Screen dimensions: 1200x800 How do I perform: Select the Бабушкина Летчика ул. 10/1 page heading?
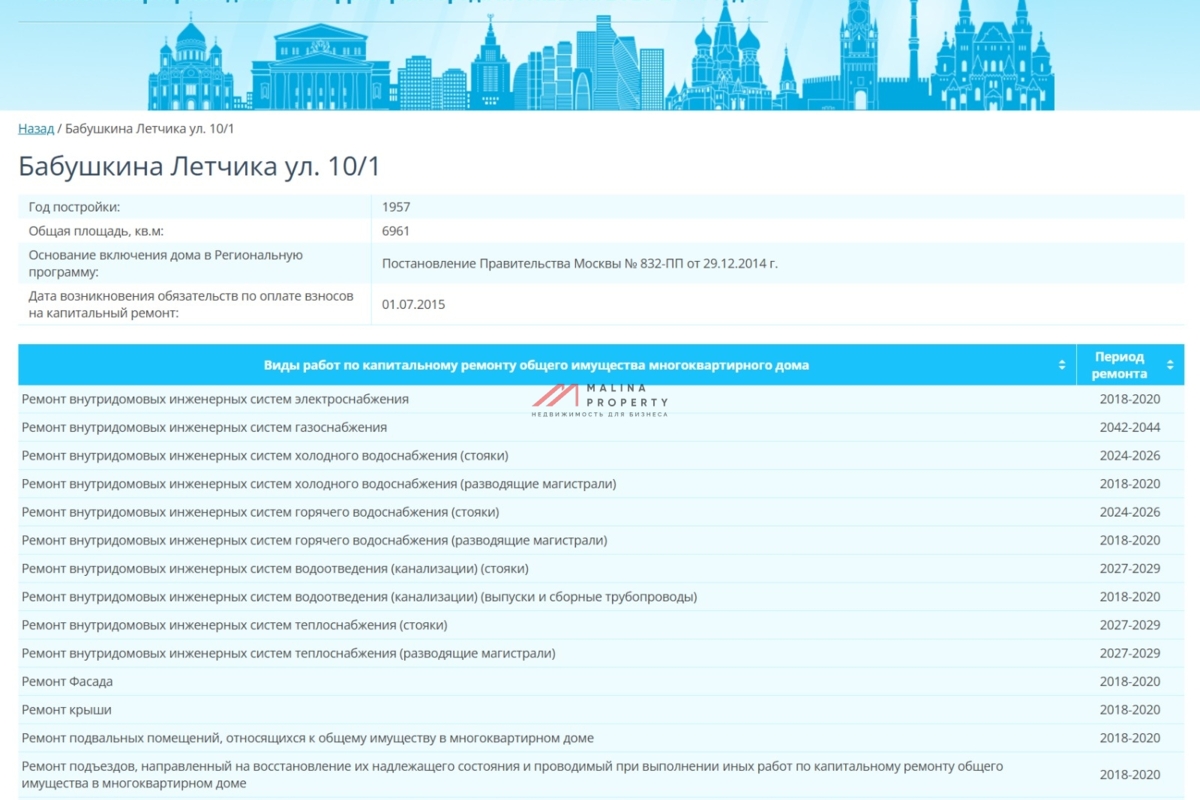[199, 166]
